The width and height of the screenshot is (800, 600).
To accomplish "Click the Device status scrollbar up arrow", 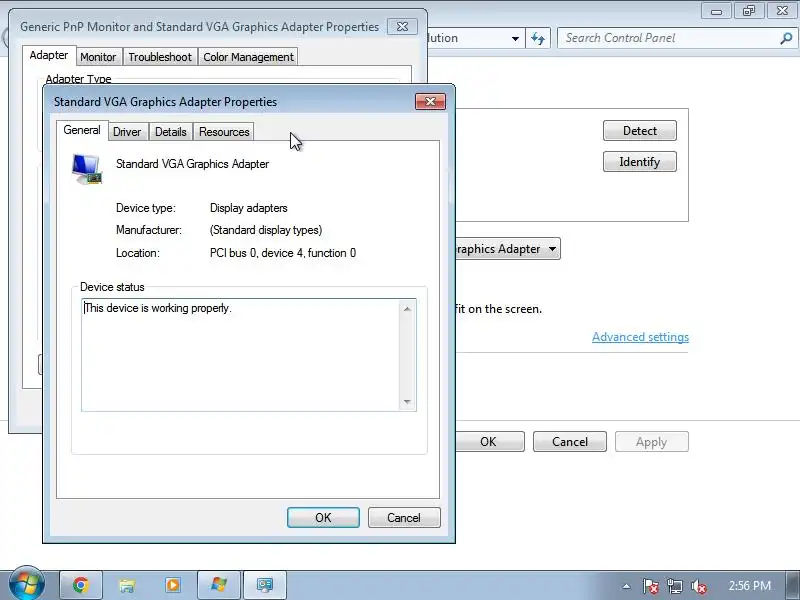I will tap(407, 309).
